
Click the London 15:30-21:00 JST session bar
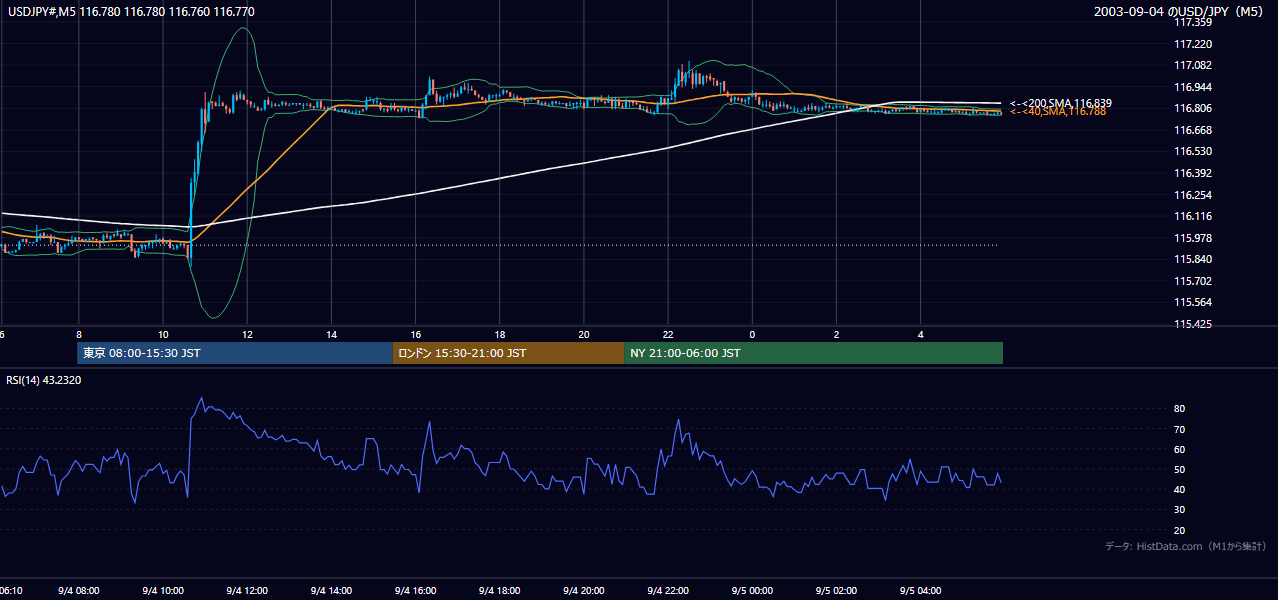pyautogui.click(x=508, y=353)
